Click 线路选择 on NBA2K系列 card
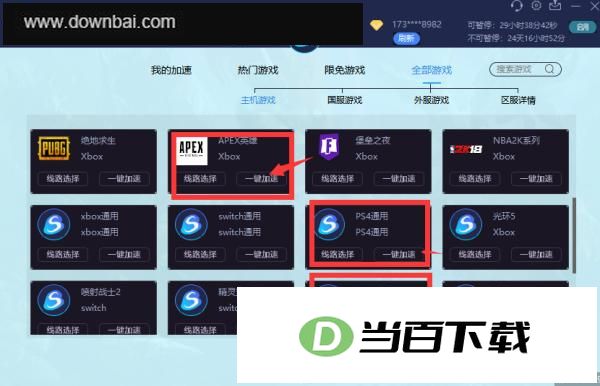This screenshot has height=386, width=600. click(475, 179)
